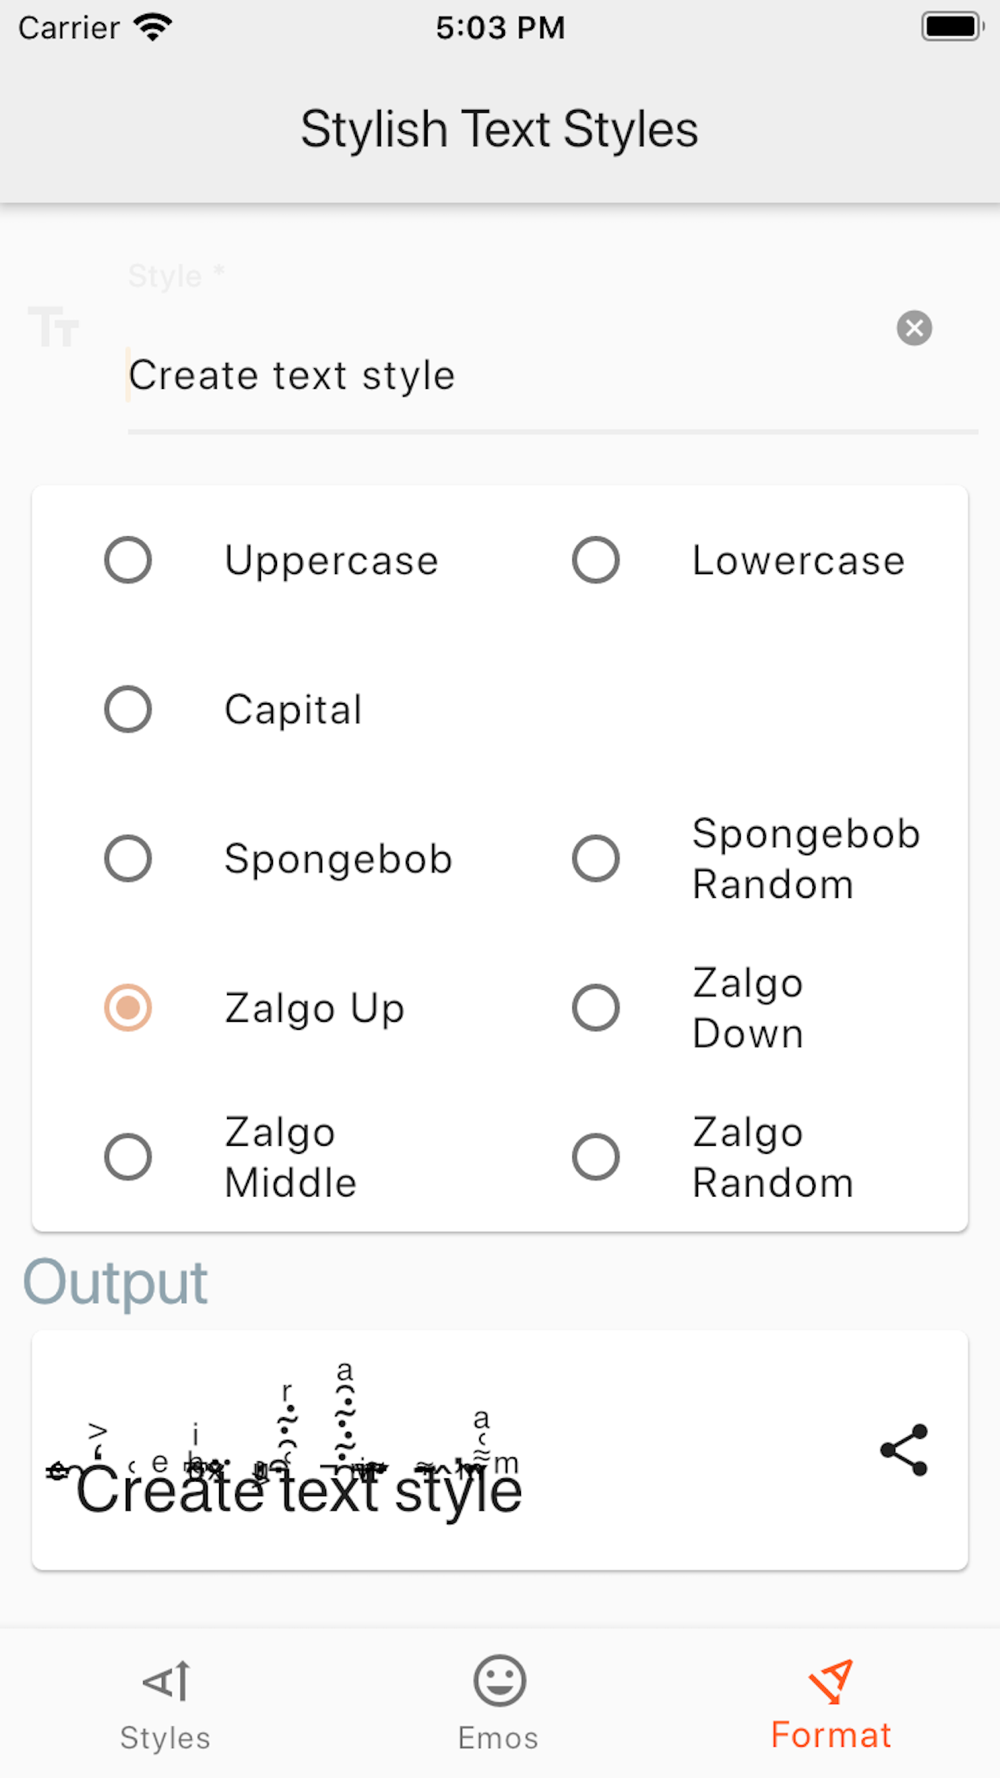Select the Spongebob radio option

tap(128, 858)
